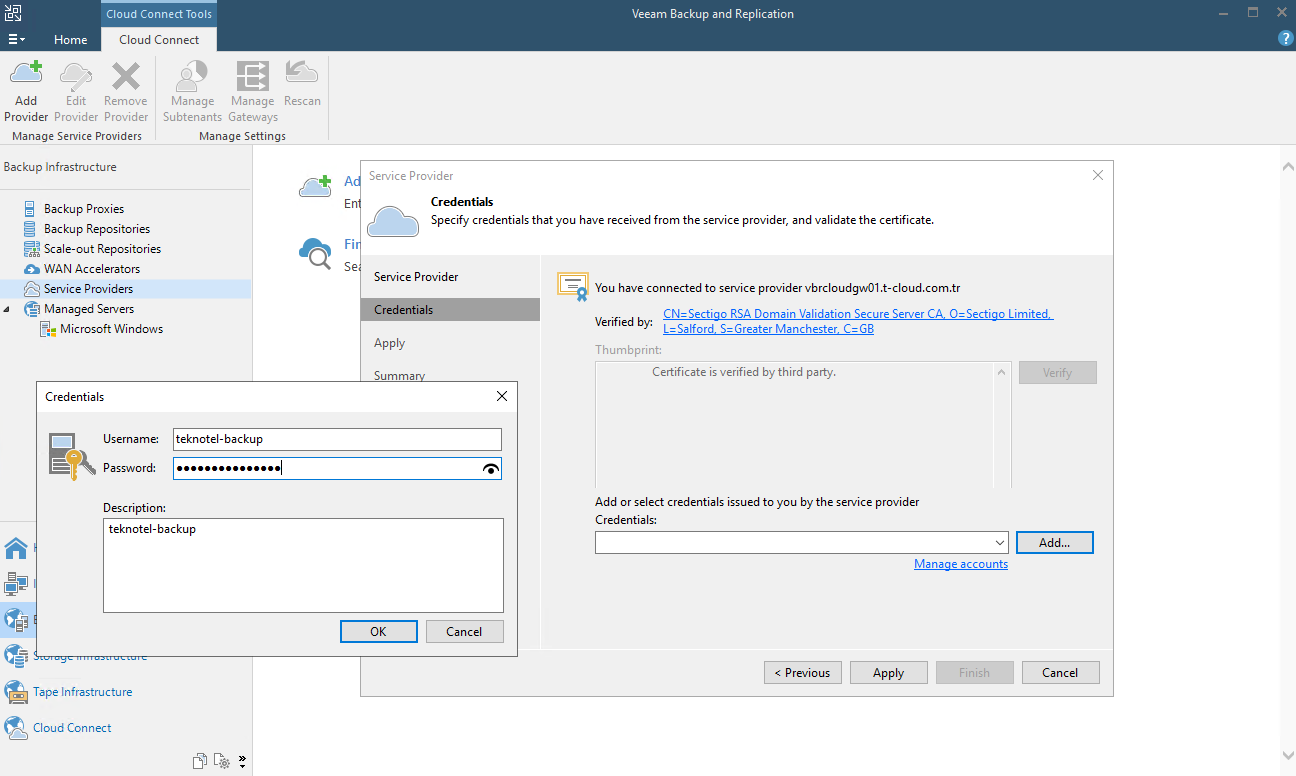Click the greyed Finish button
The width and height of the screenshot is (1296, 776).
click(x=974, y=673)
